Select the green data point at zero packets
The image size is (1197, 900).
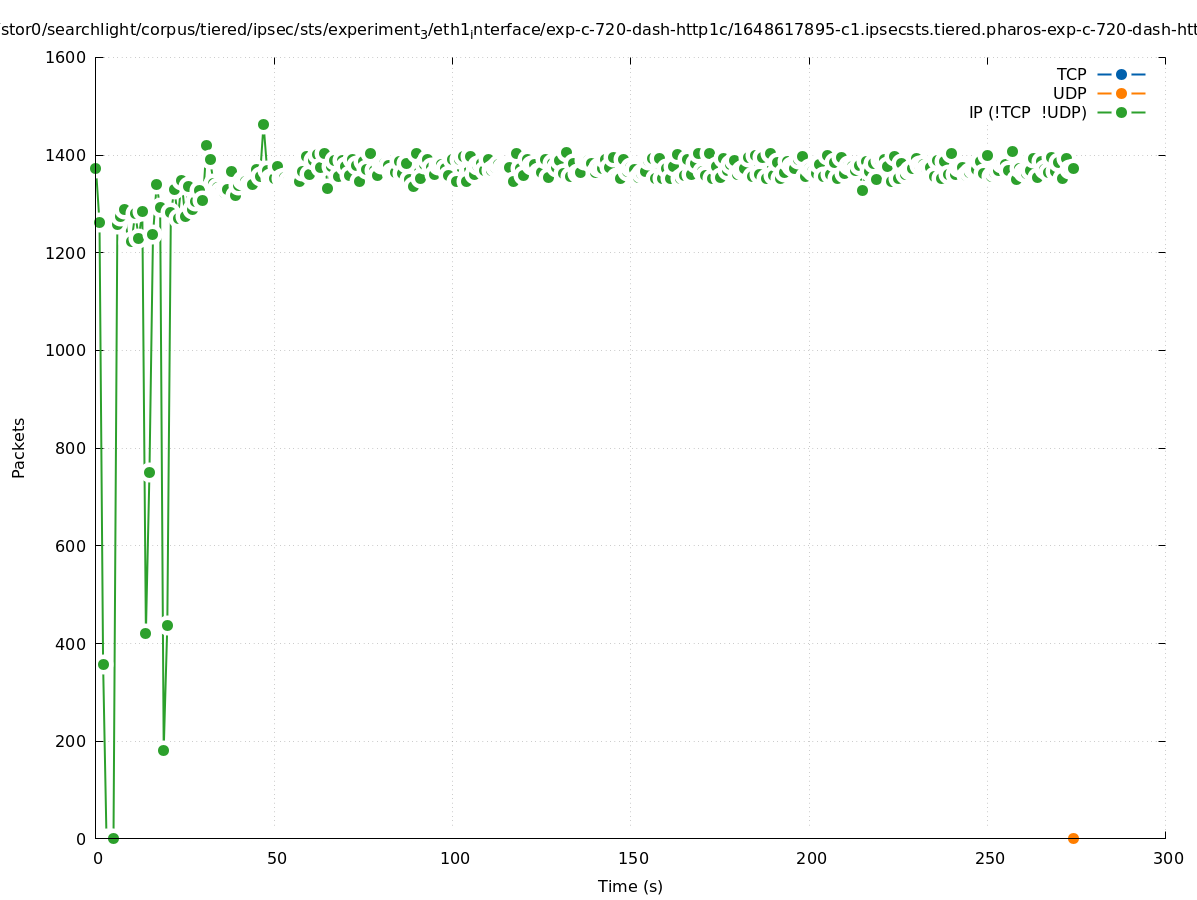point(113,838)
